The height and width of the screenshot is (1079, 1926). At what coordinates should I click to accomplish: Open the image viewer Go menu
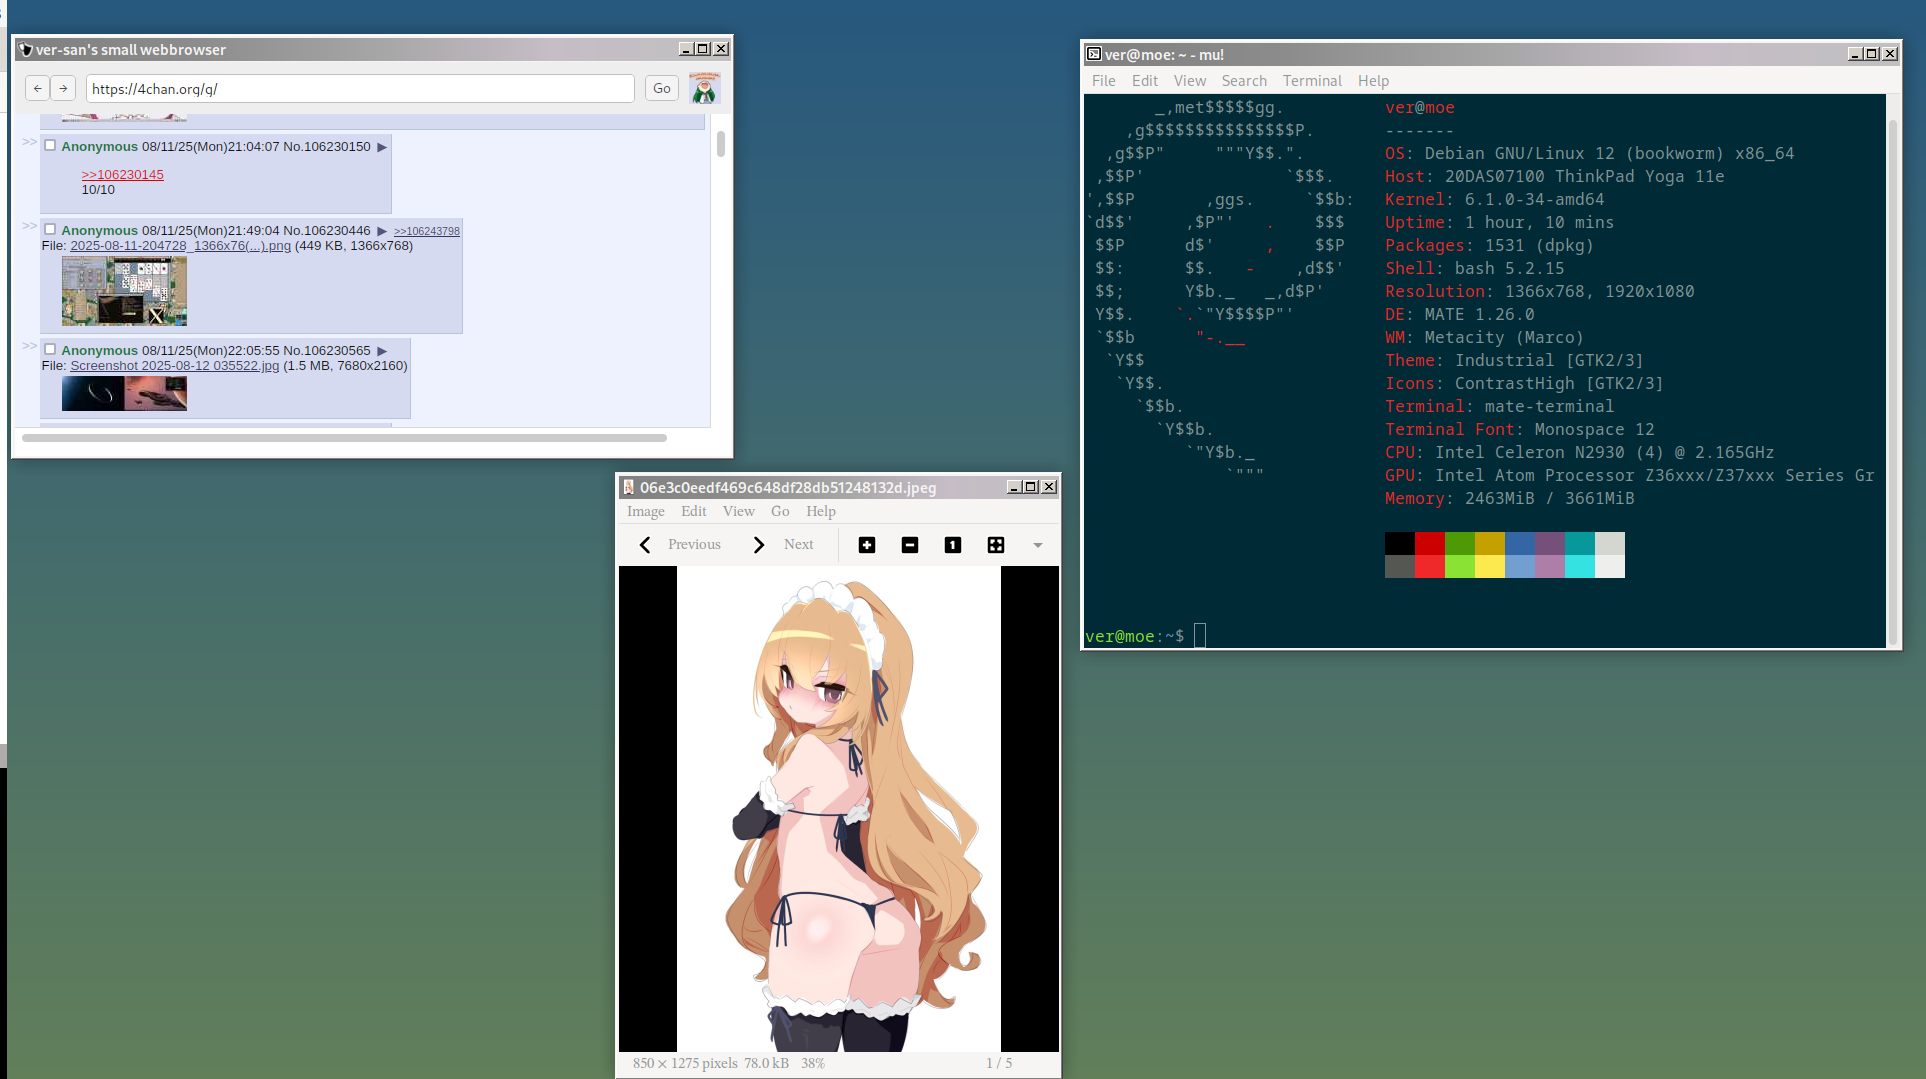[x=780, y=511]
